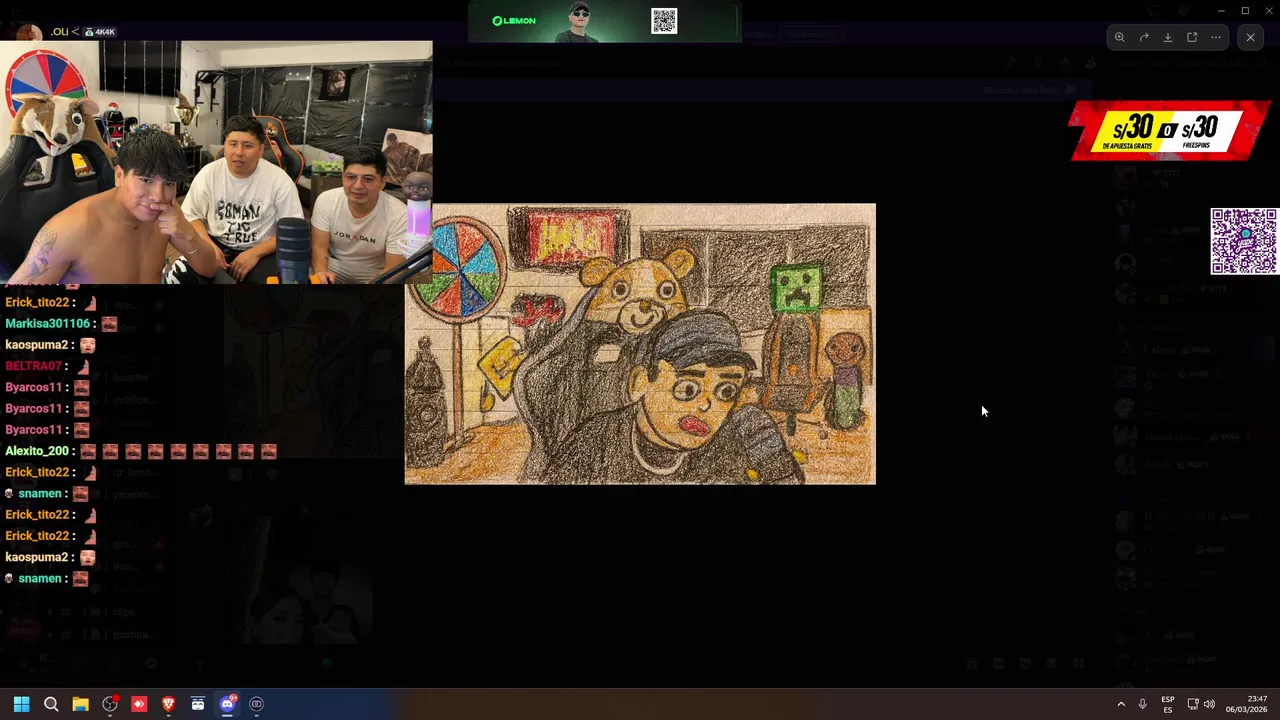Viewport: 1280px width, 720px height.
Task: Click the crayon drawing image preview
Action: [640, 344]
